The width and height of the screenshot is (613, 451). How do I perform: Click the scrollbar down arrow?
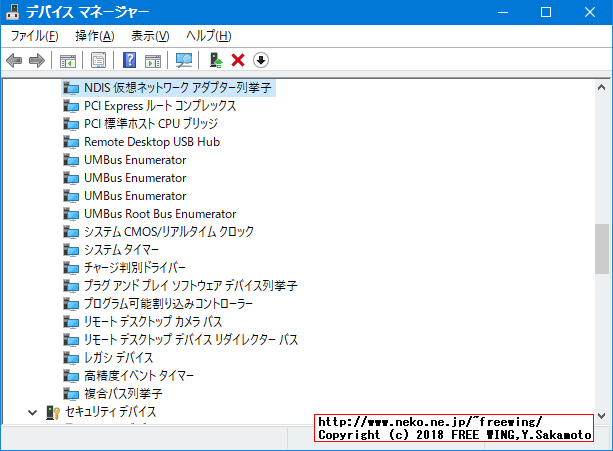click(x=602, y=416)
